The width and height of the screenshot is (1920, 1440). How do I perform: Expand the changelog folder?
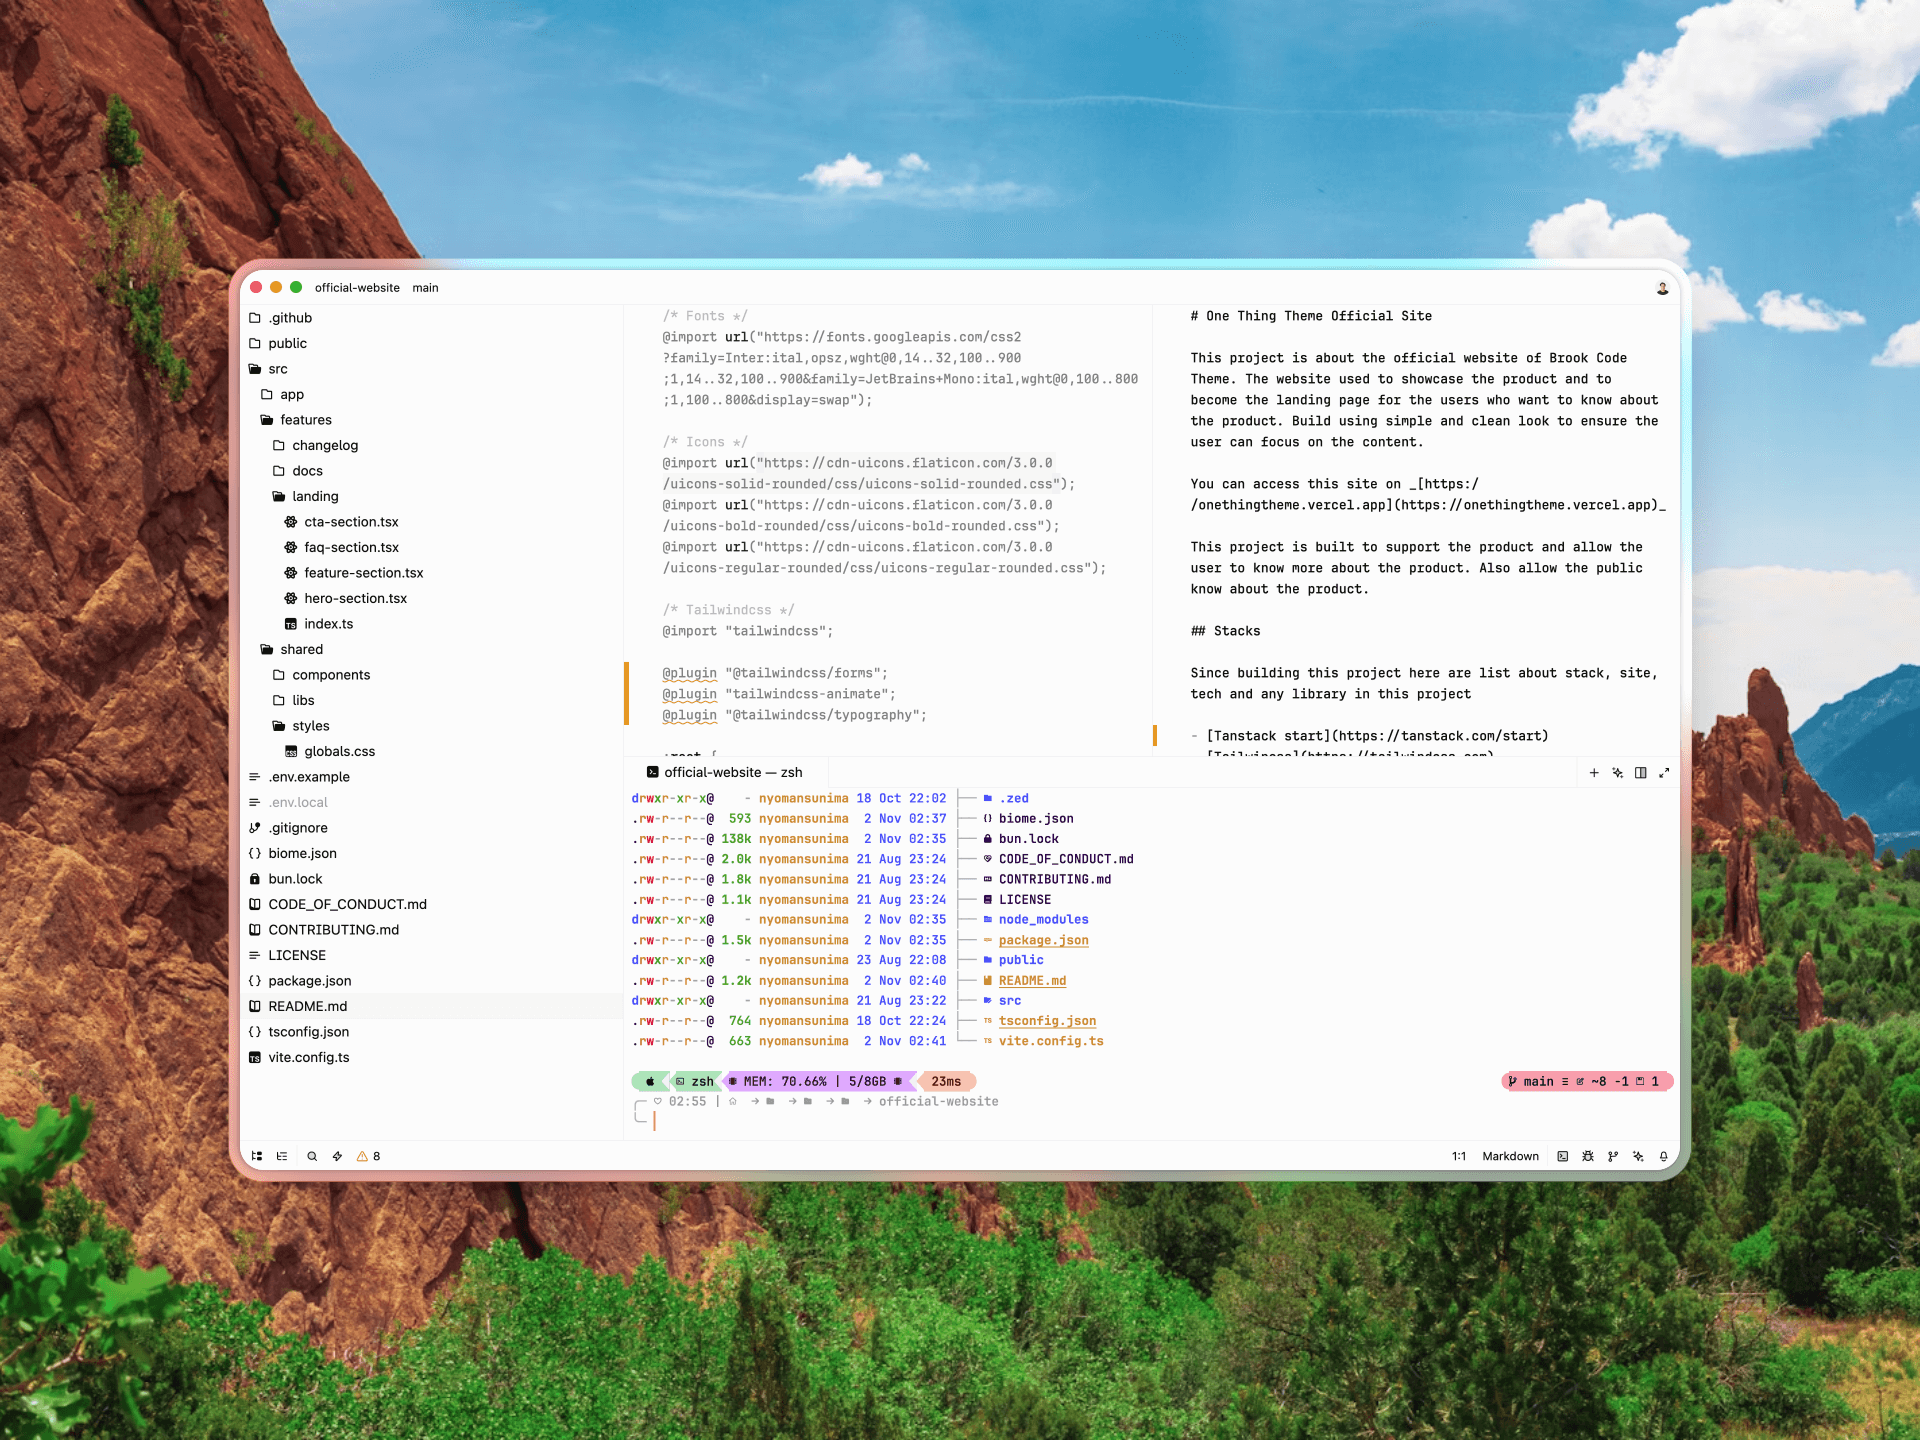[x=324, y=445]
